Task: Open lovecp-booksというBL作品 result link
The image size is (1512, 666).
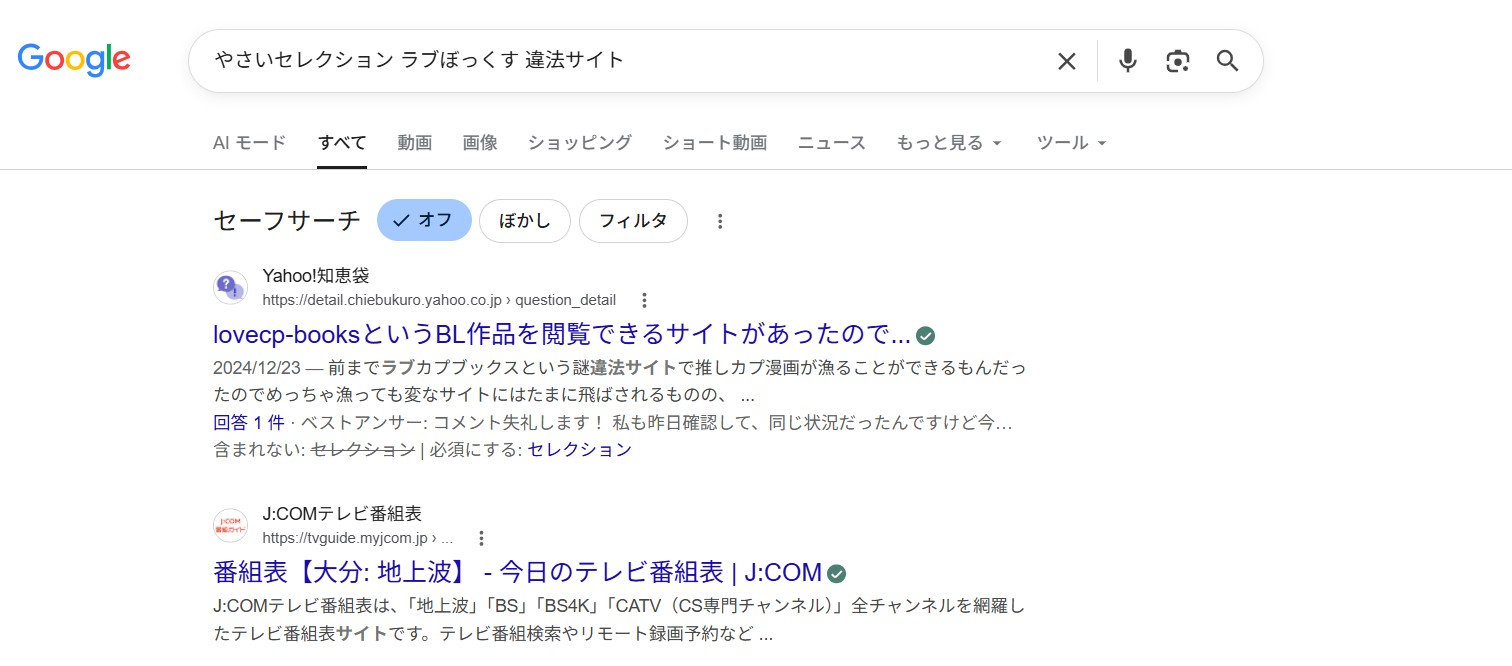Action: [x=562, y=334]
